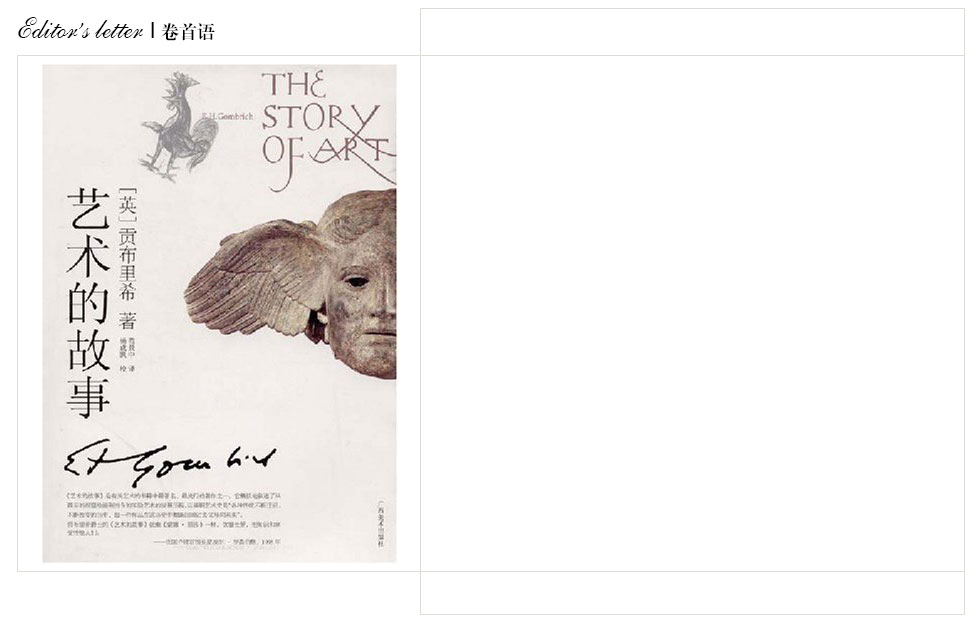Screen dimensions: 980x629
Task: Click inside the large empty right-hand cell
Action: click(x=692, y=313)
